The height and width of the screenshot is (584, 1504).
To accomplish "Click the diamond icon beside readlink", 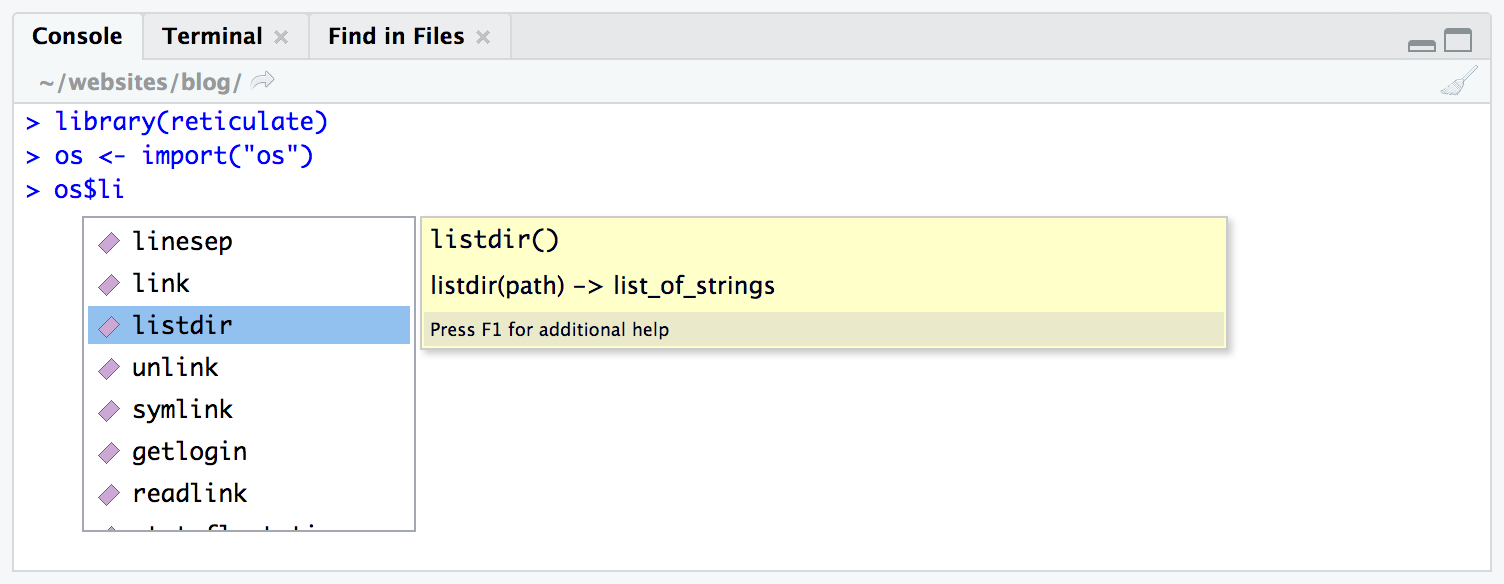I will (x=108, y=493).
